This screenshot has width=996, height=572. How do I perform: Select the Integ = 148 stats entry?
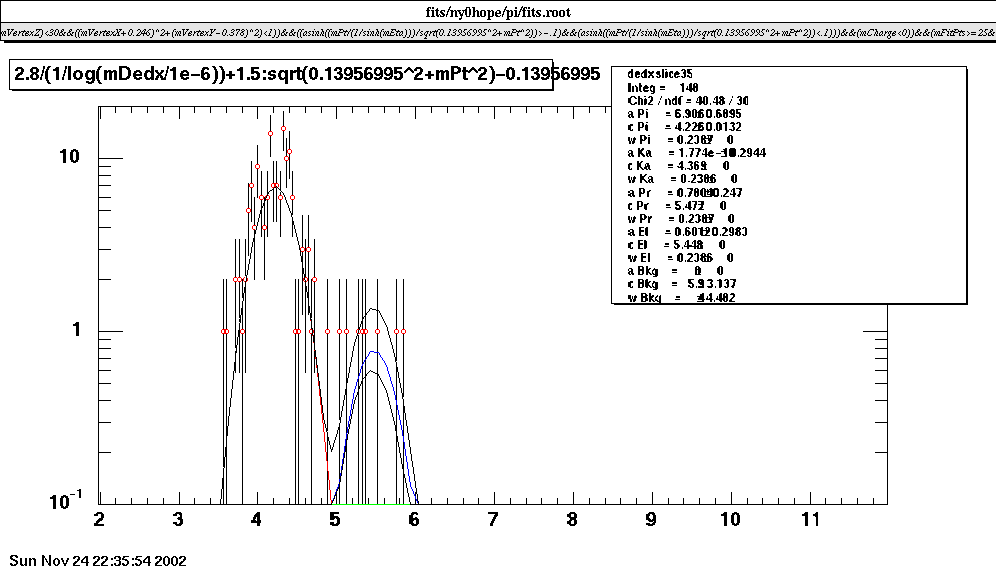[663, 87]
